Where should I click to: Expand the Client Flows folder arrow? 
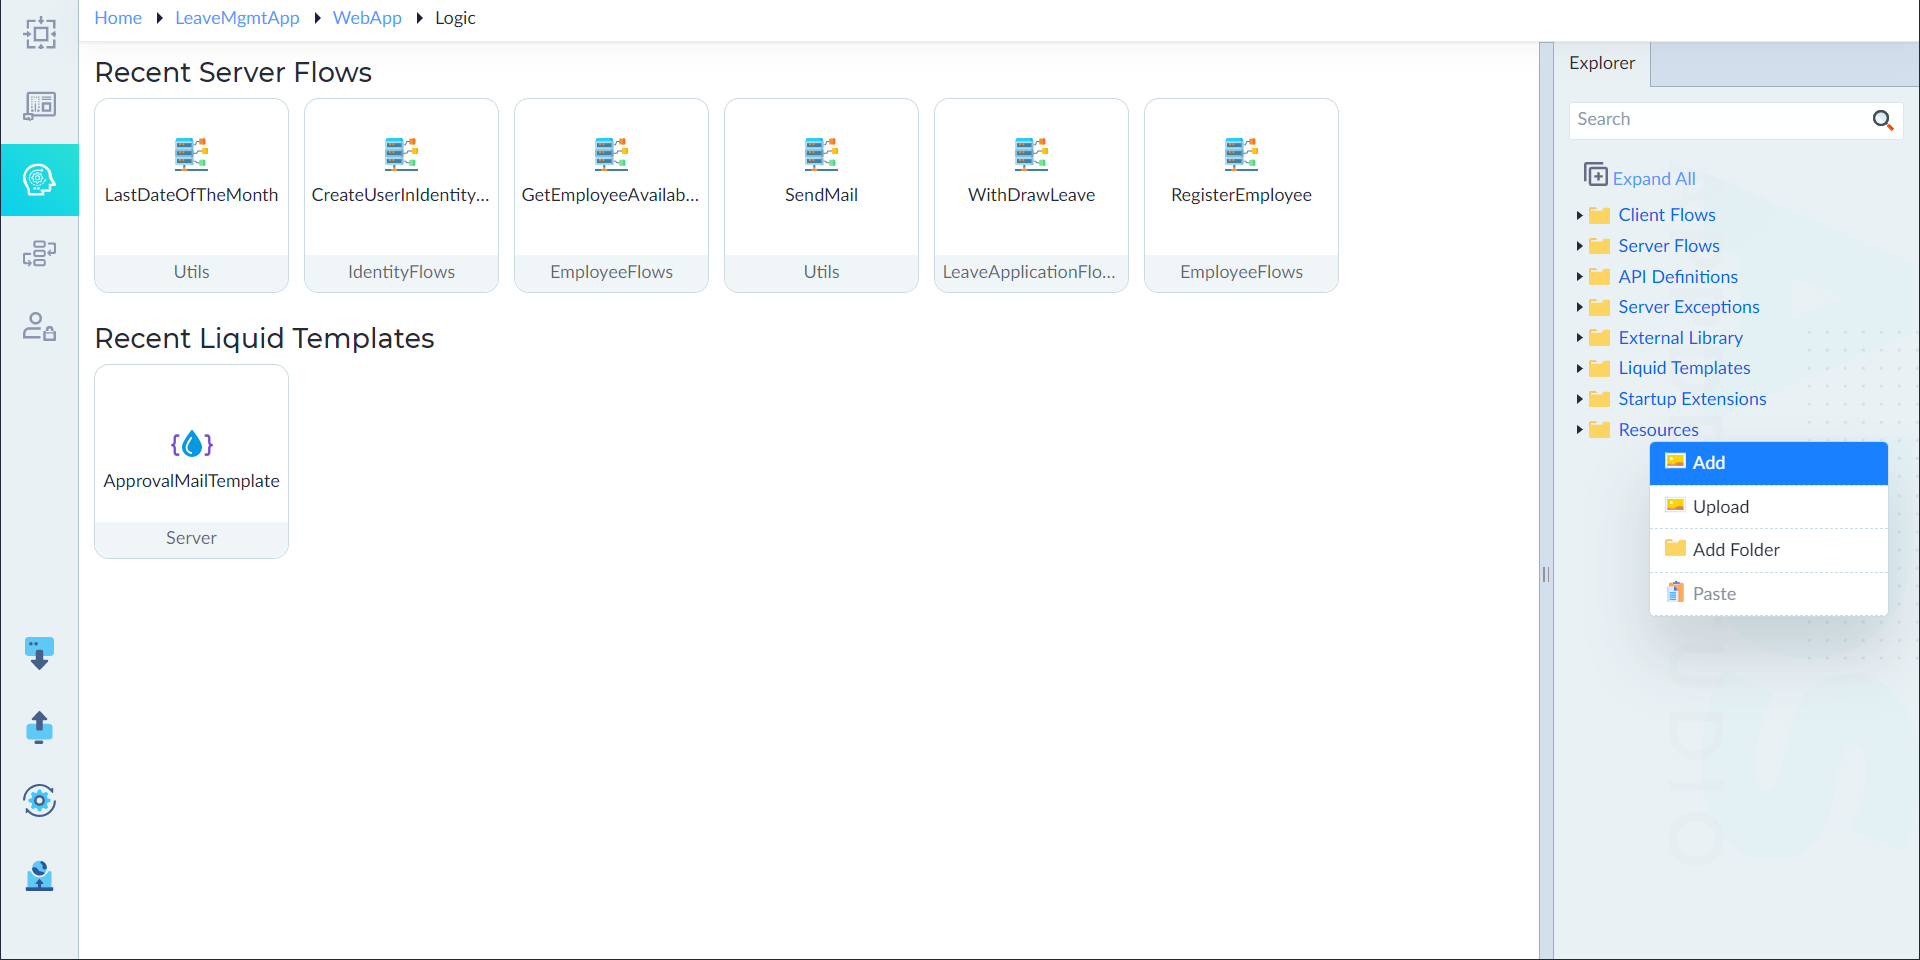pos(1579,215)
